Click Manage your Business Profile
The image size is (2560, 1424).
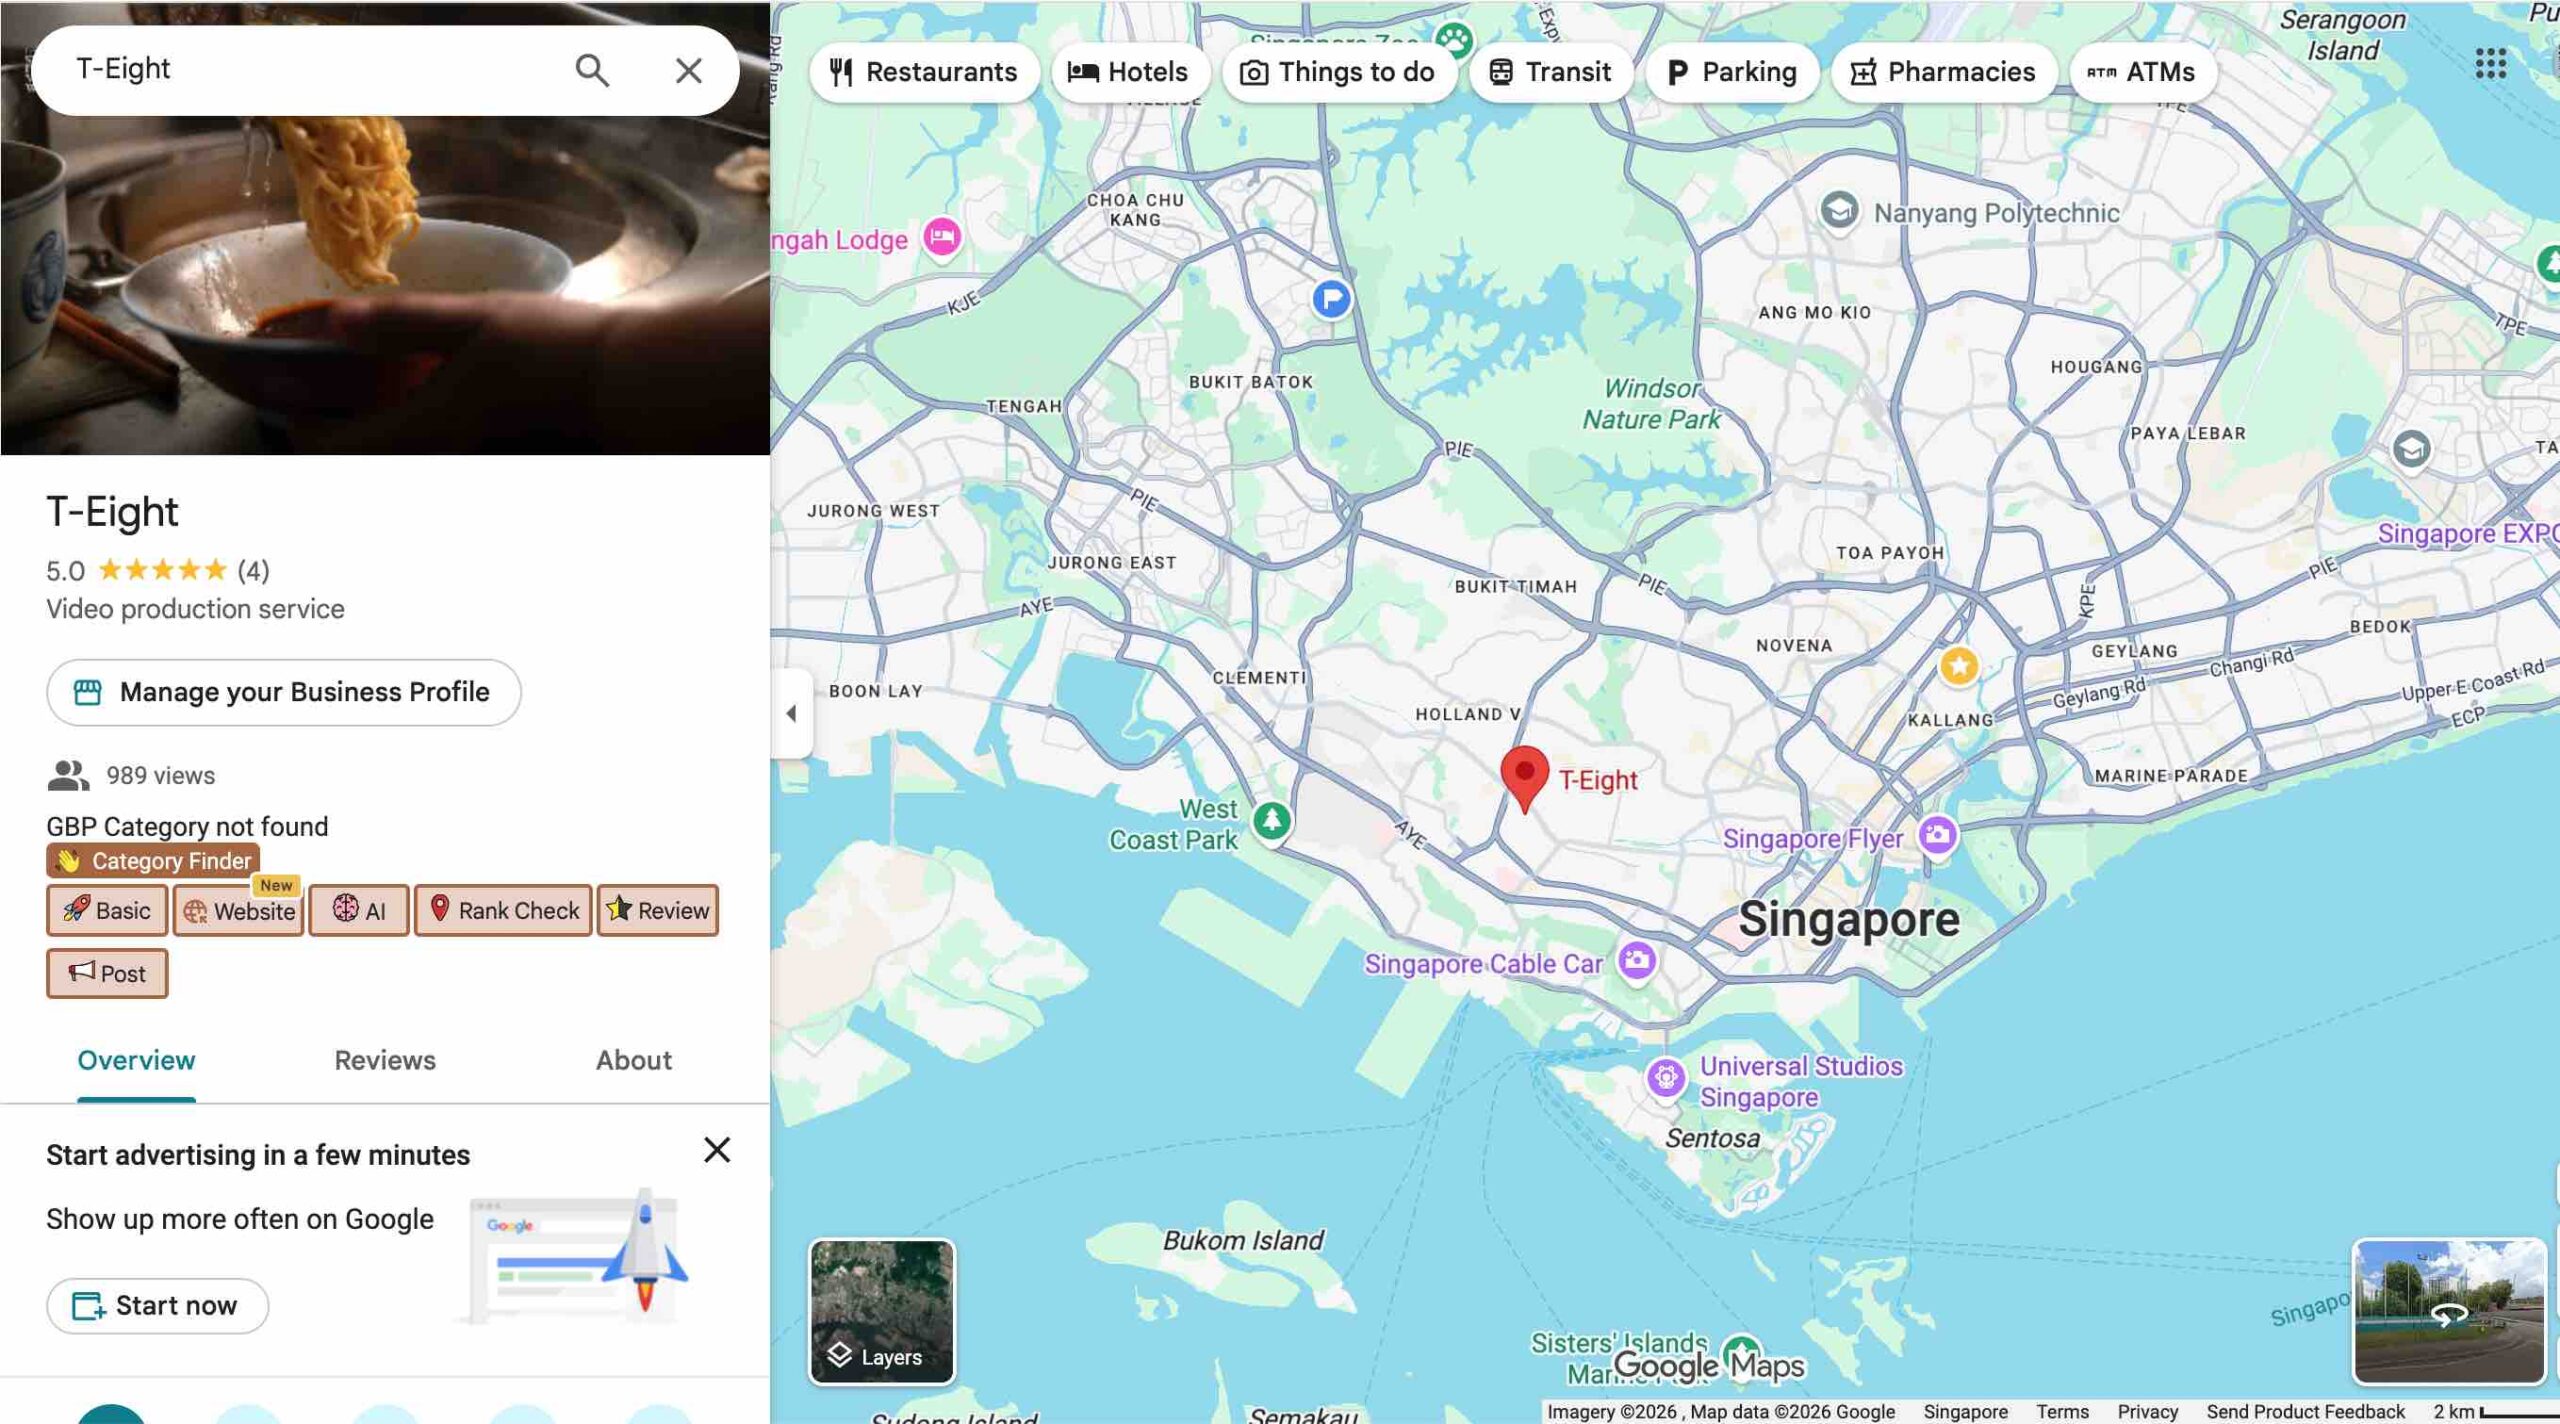(x=283, y=692)
